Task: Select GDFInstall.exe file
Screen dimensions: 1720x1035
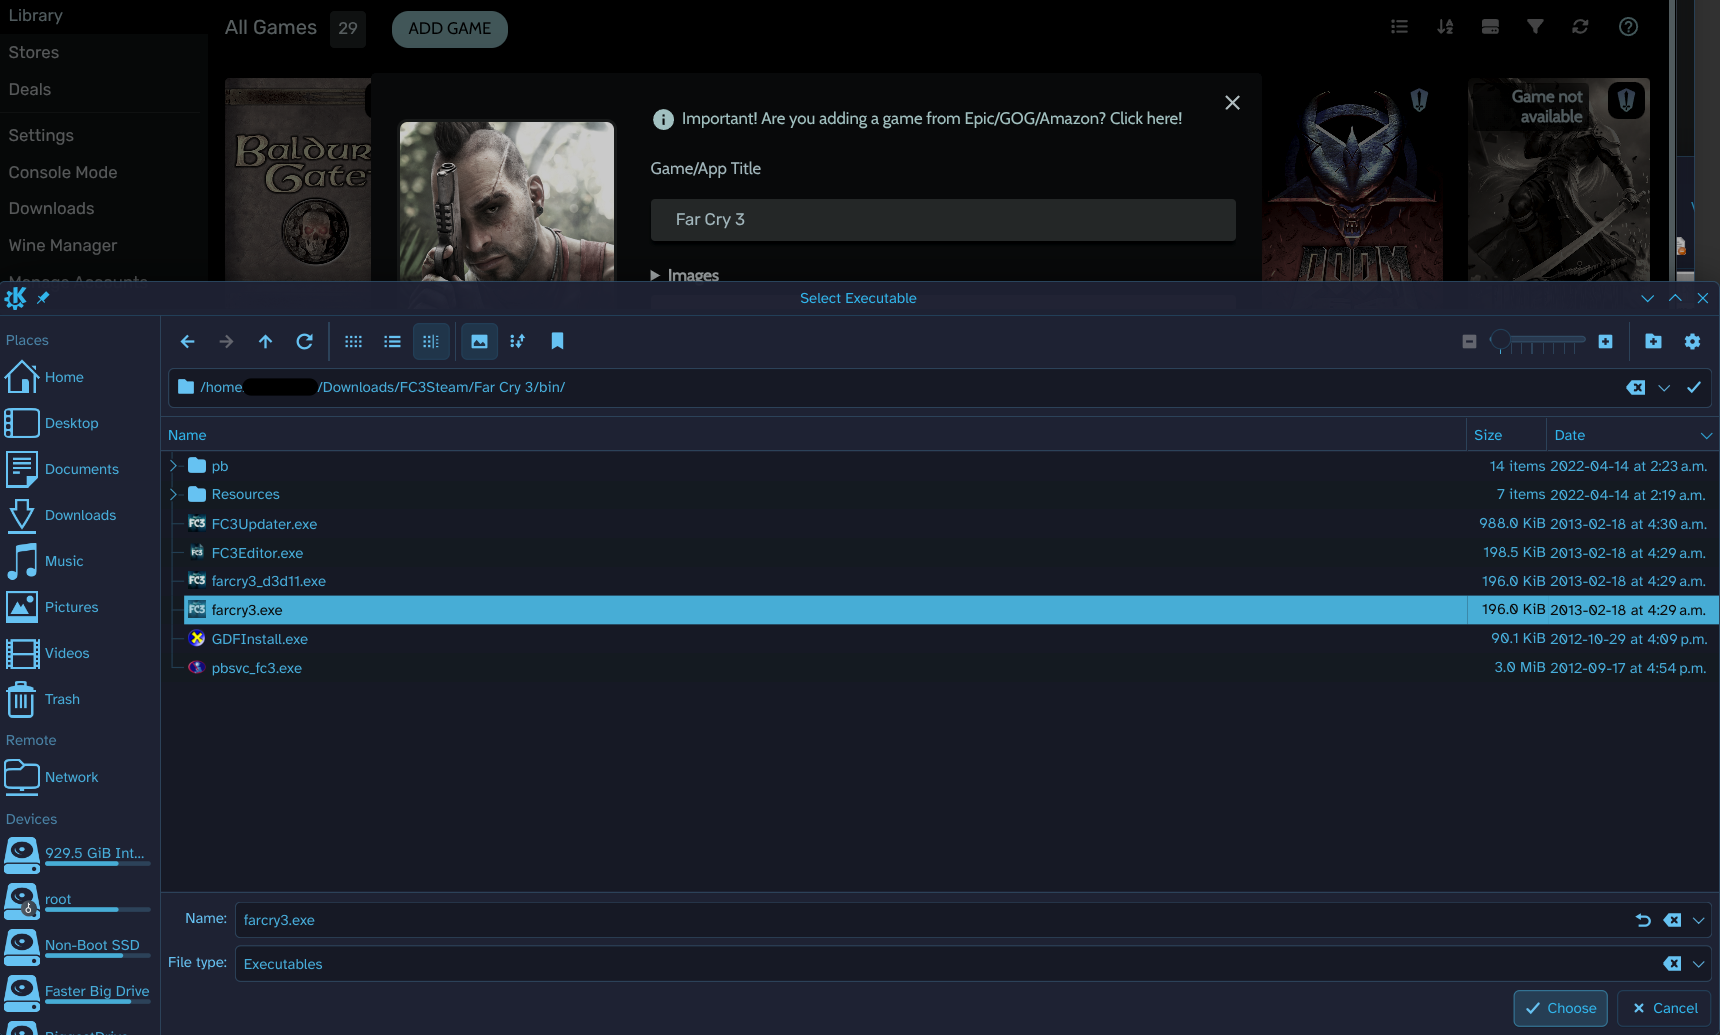Action: (x=259, y=639)
